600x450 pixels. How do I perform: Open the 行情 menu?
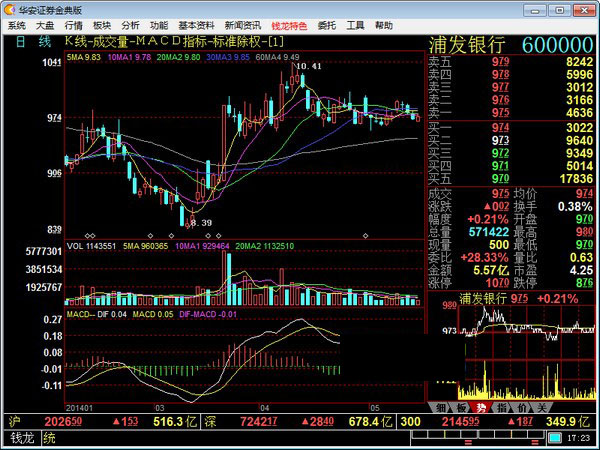pyautogui.click(x=73, y=26)
